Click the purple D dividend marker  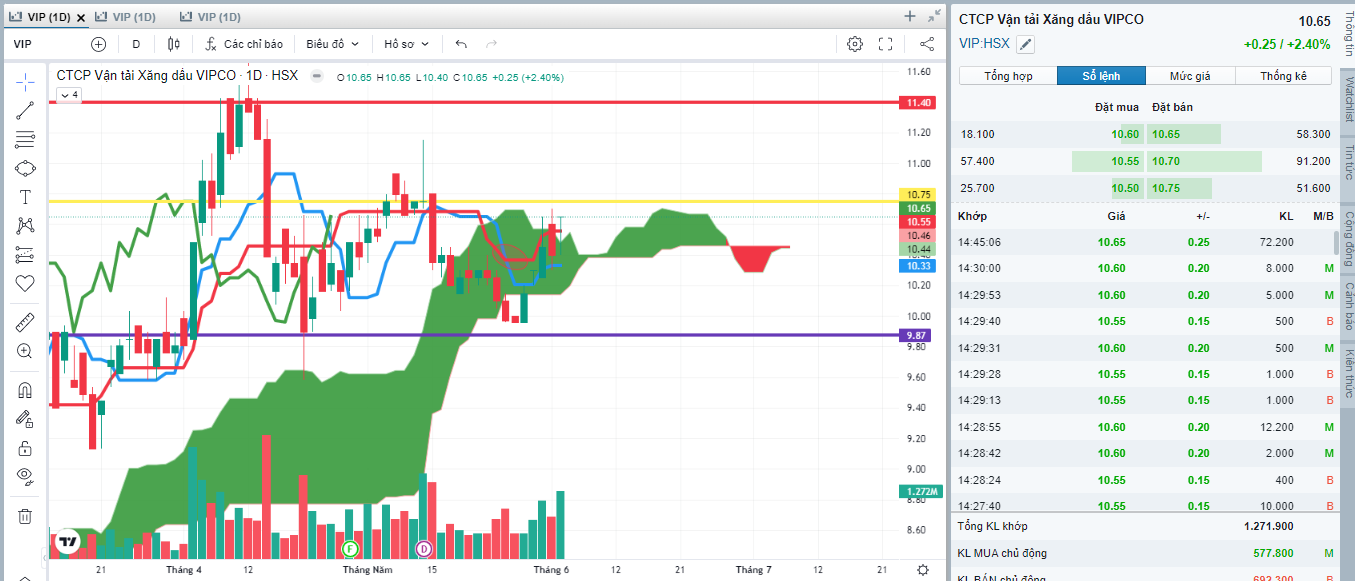pos(423,548)
